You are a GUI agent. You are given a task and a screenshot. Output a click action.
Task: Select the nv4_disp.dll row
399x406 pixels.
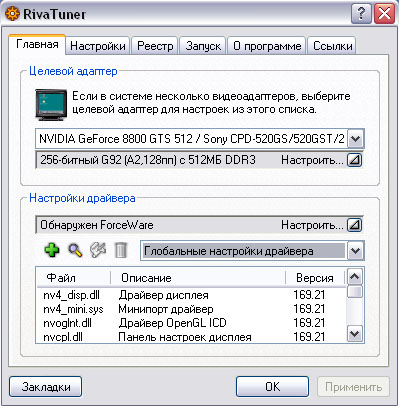point(191,295)
